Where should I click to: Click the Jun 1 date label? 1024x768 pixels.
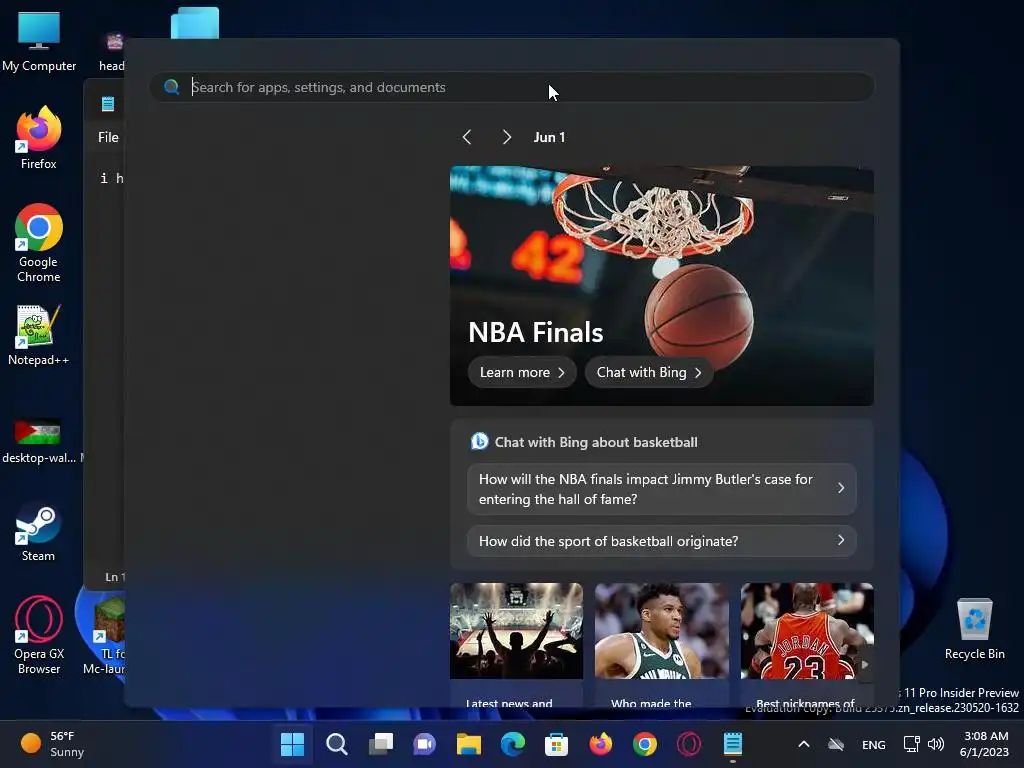[x=549, y=137]
